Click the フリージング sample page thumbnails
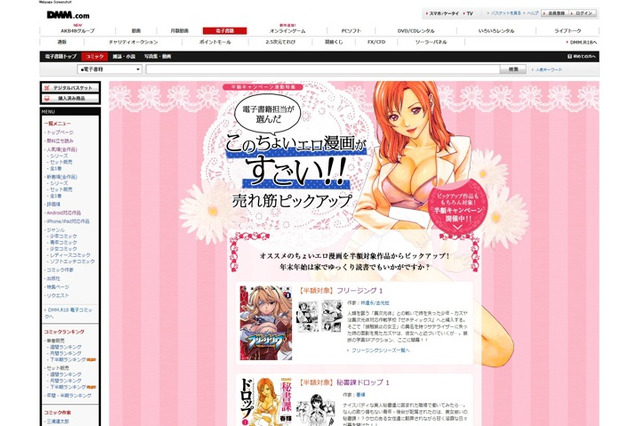The height and width of the screenshot is (426, 640). click(319, 315)
